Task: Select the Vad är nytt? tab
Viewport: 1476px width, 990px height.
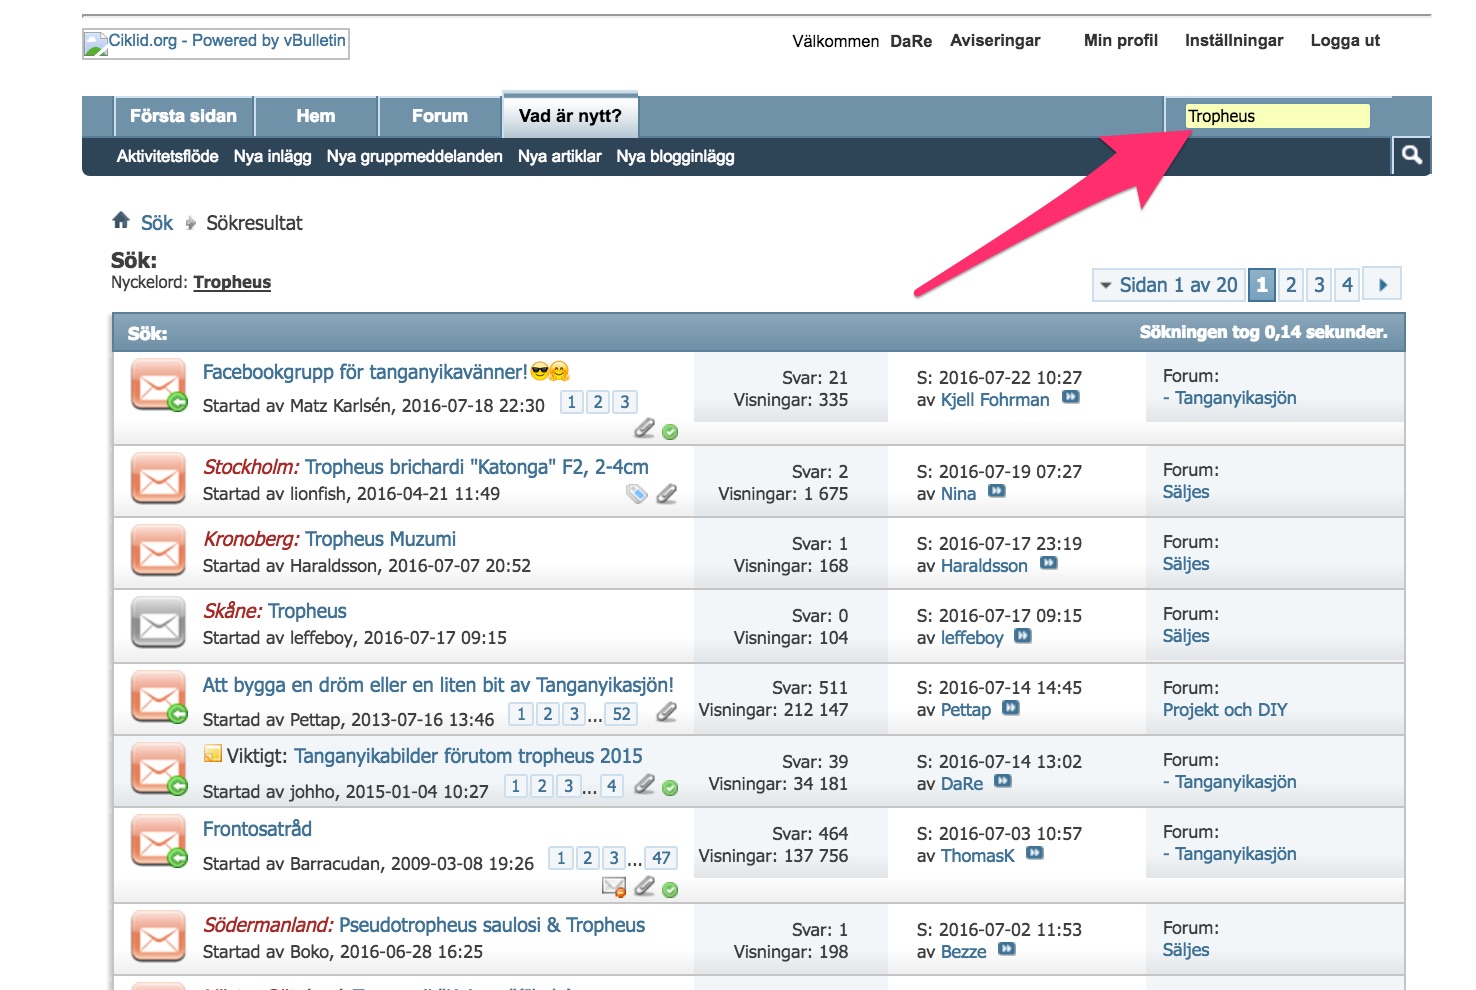Action: coord(570,116)
